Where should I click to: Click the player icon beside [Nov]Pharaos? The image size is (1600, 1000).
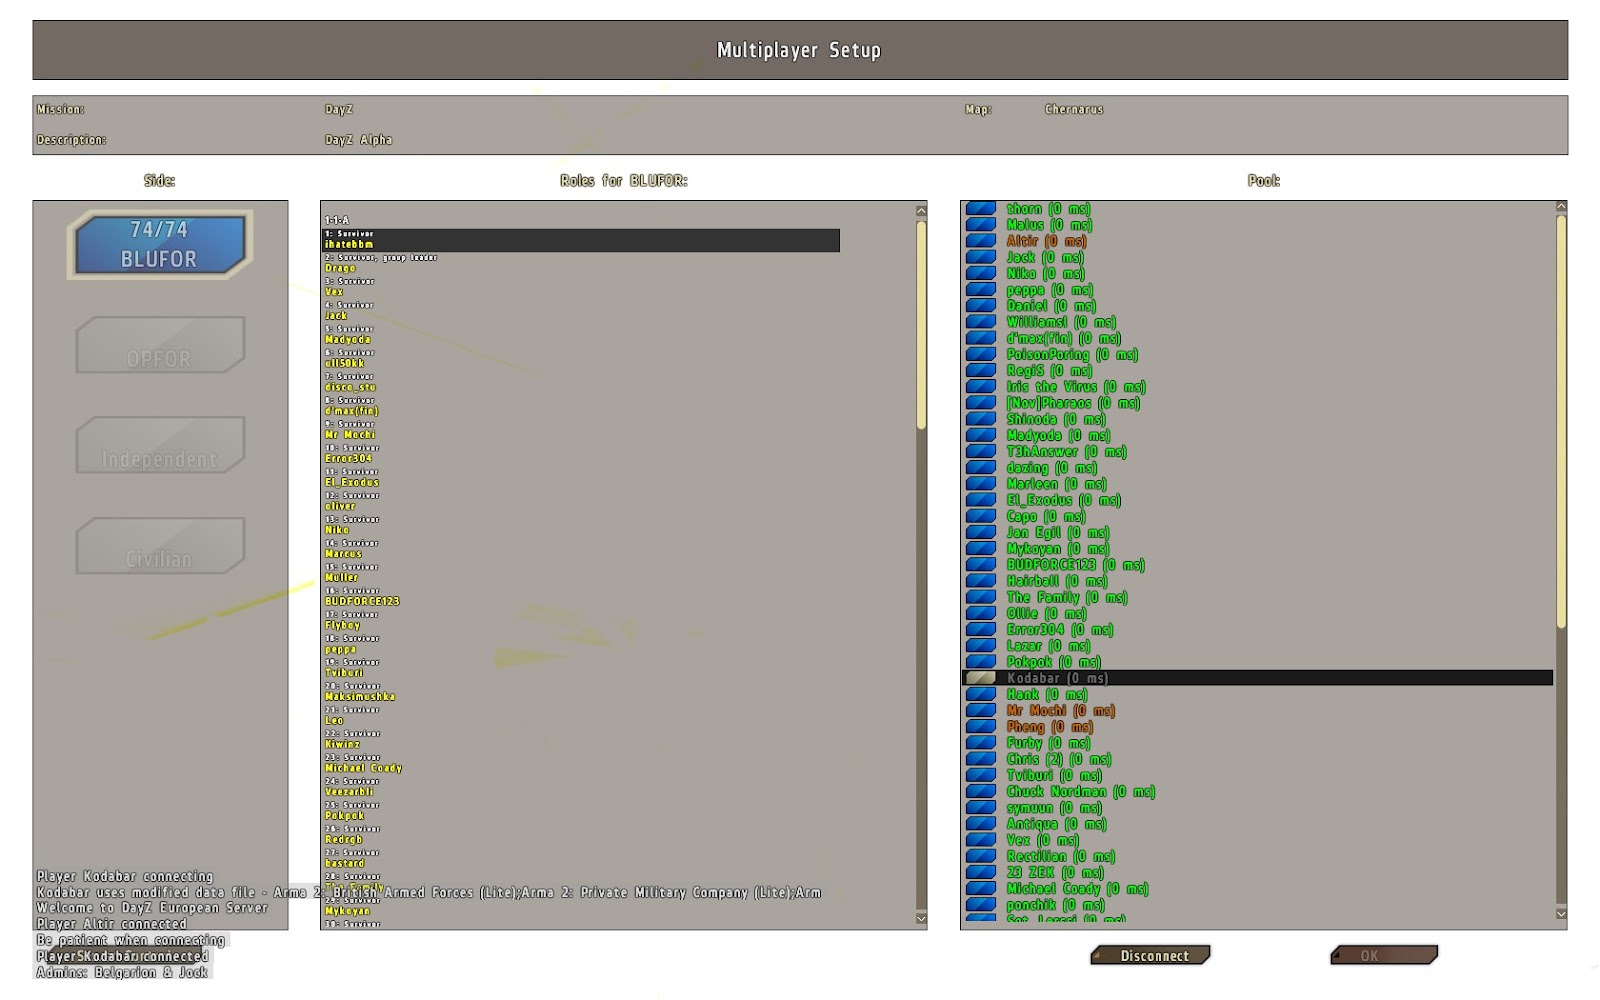978,403
